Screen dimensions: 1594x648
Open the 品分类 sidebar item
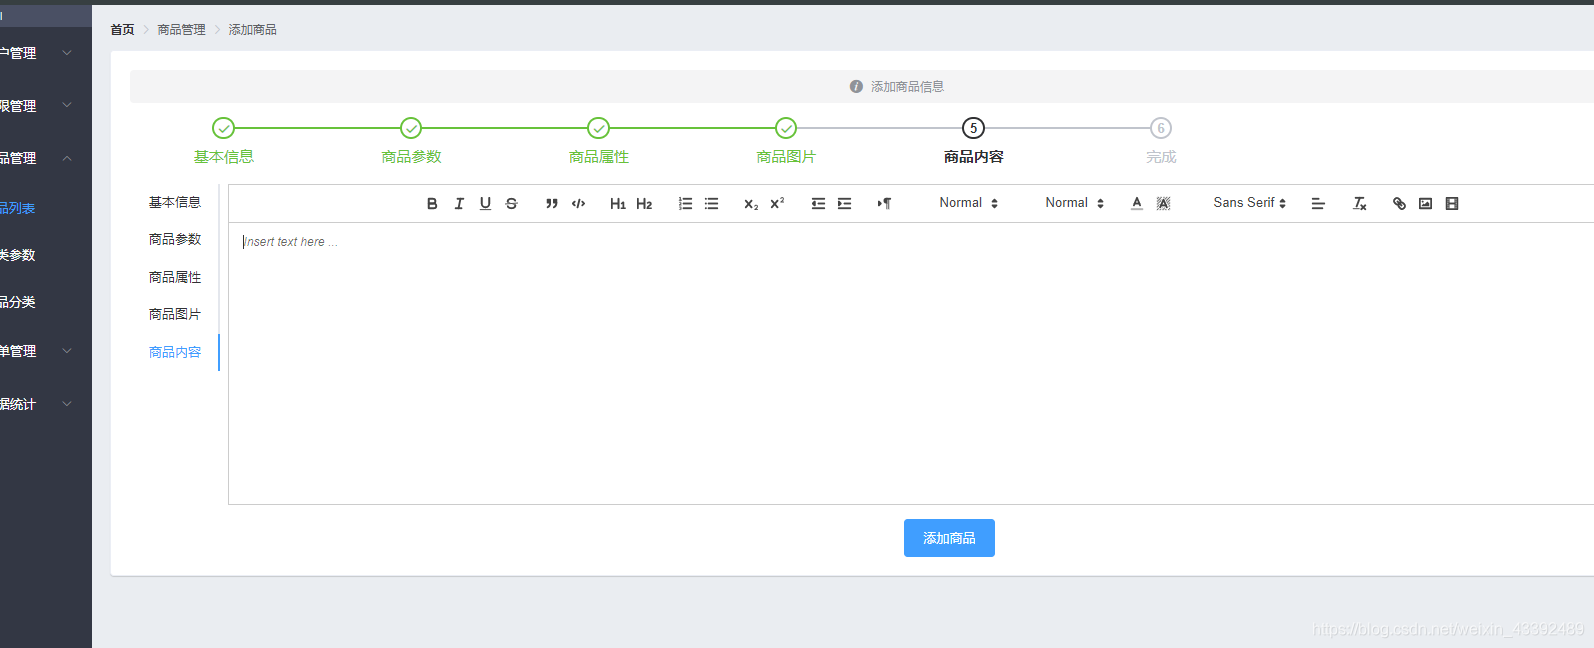point(18,302)
